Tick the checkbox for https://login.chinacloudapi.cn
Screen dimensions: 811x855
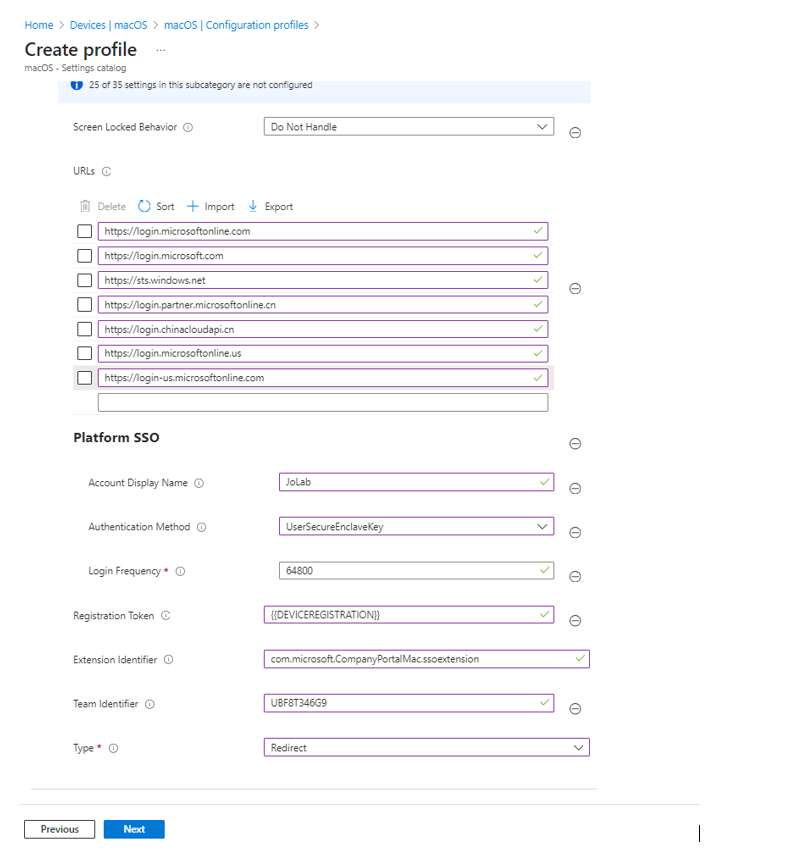pos(84,329)
